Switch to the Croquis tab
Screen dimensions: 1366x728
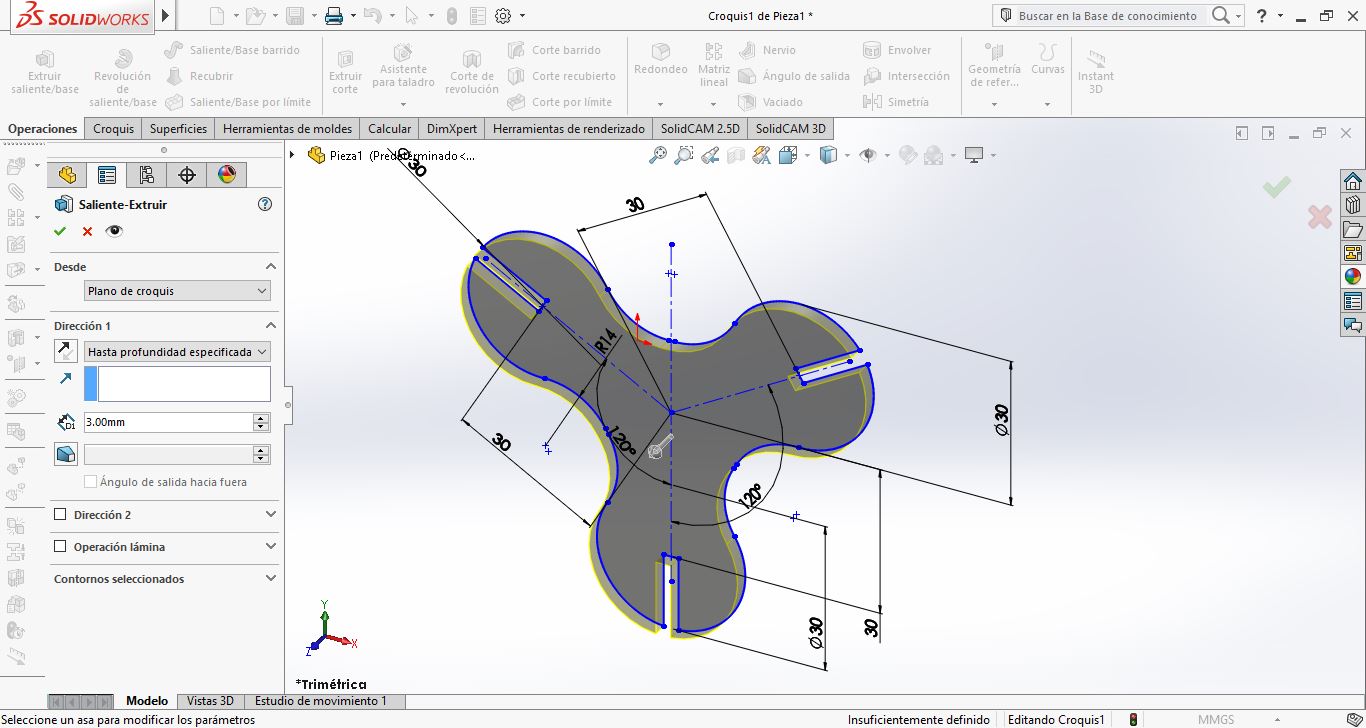tap(113, 129)
